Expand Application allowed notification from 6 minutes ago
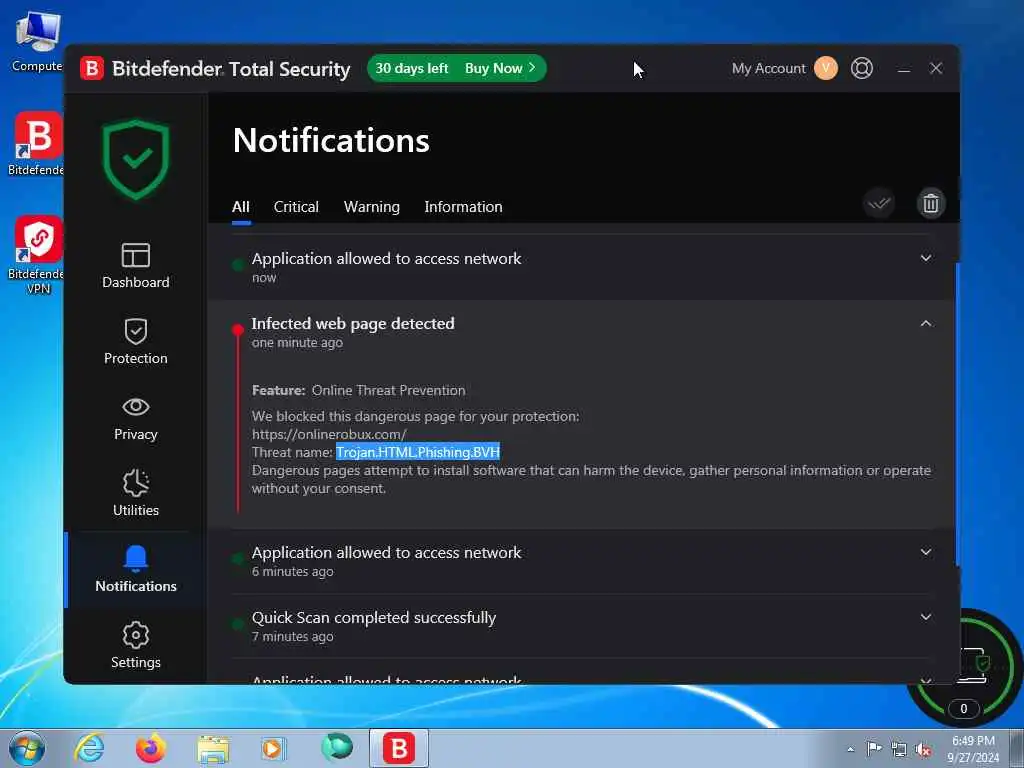1024x768 pixels. [x=925, y=552]
